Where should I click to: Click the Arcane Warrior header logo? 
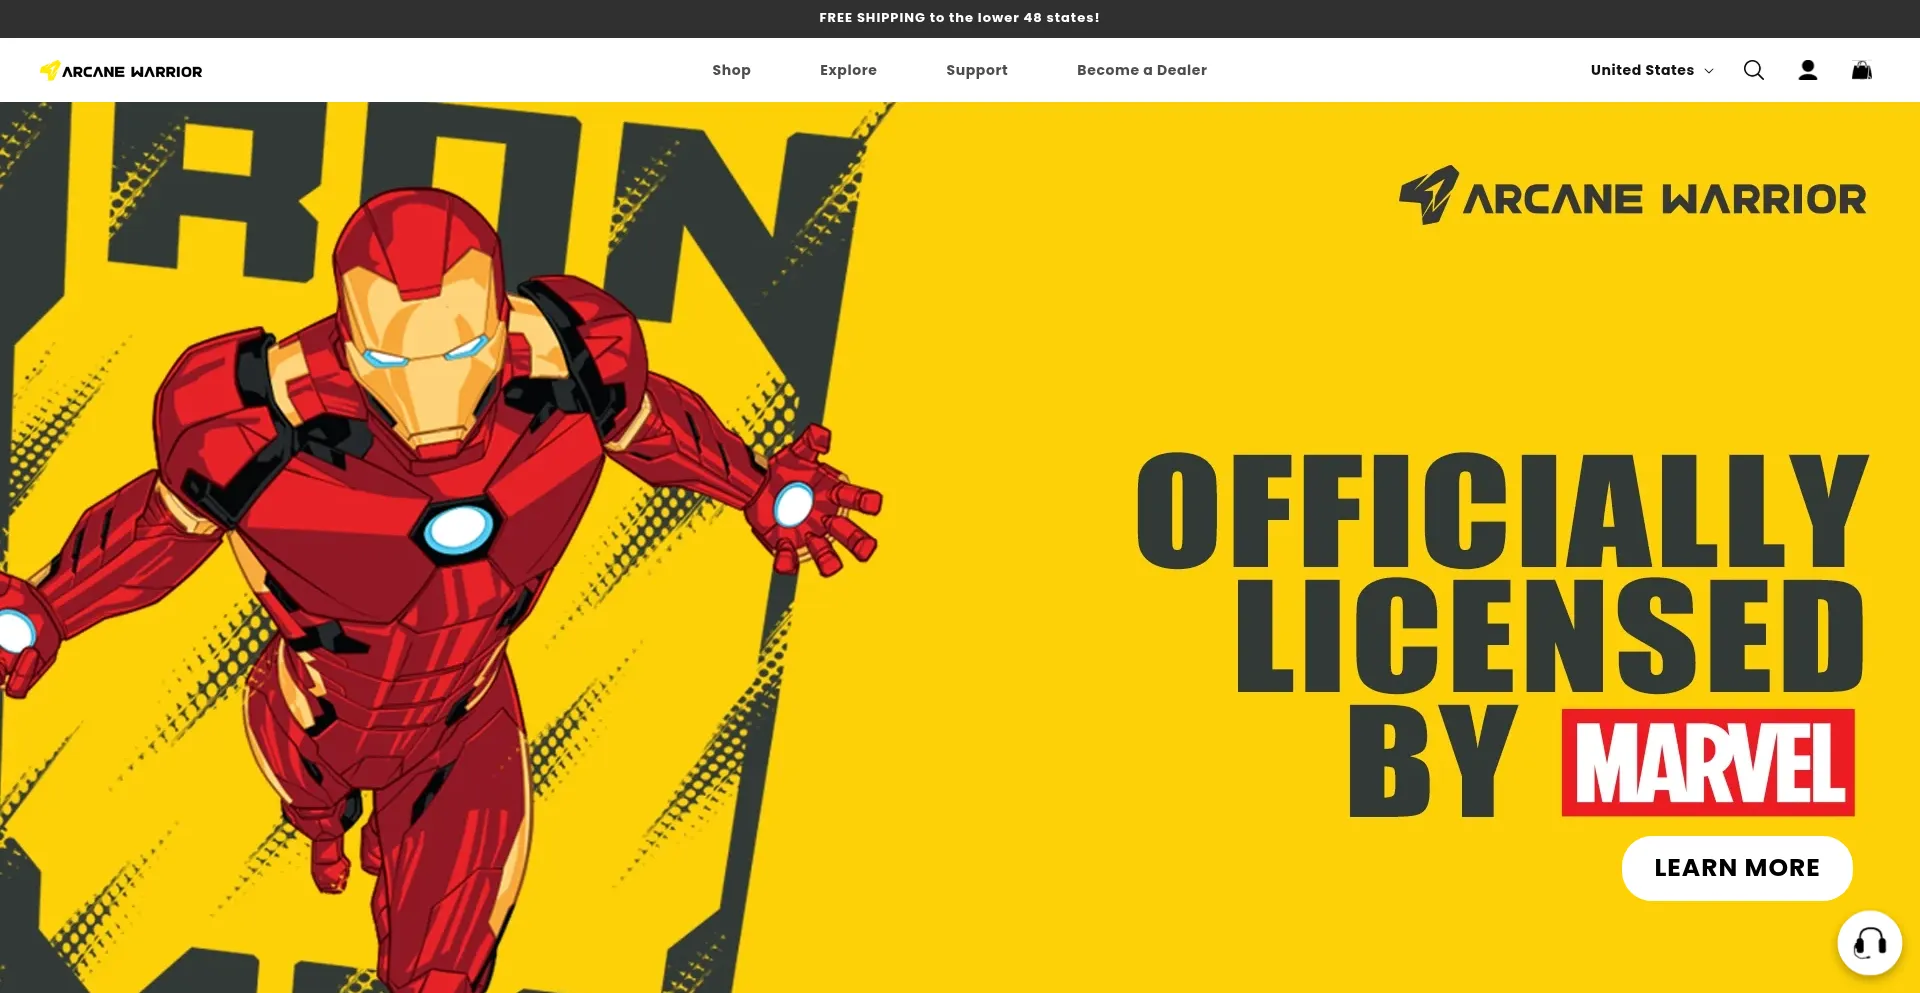point(121,71)
